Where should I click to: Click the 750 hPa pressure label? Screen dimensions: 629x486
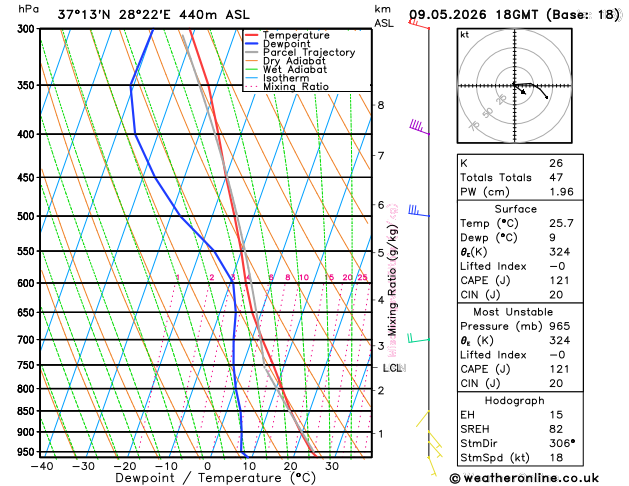tap(28, 365)
